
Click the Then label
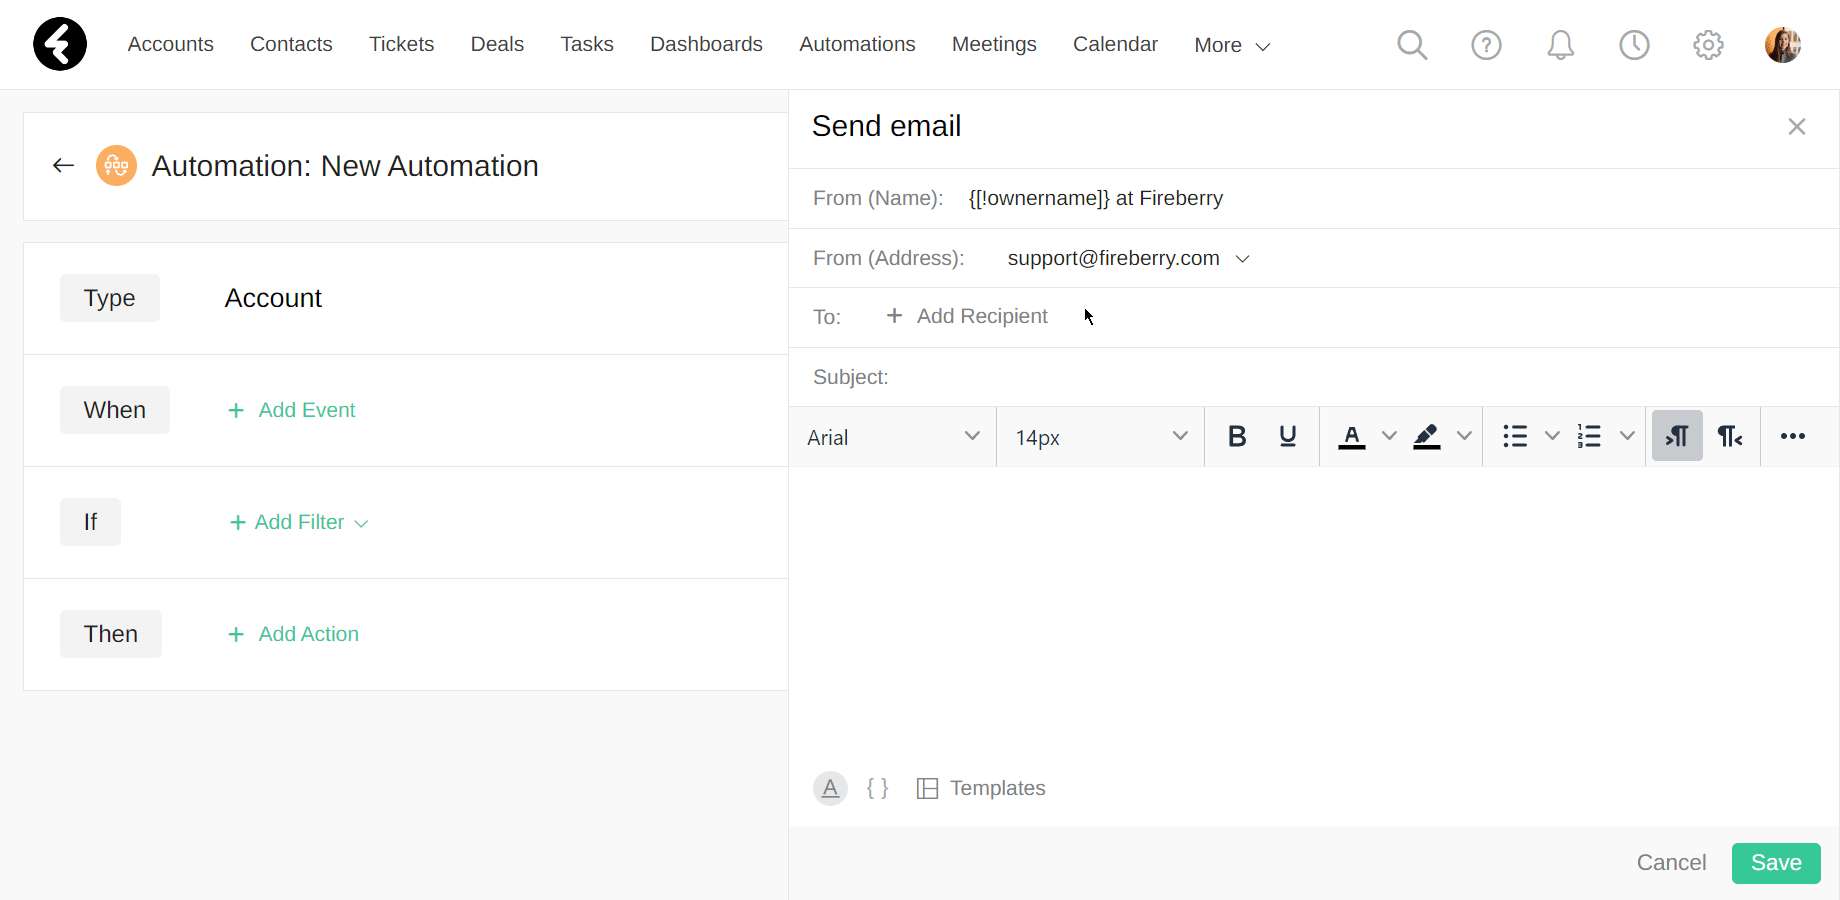tap(111, 634)
